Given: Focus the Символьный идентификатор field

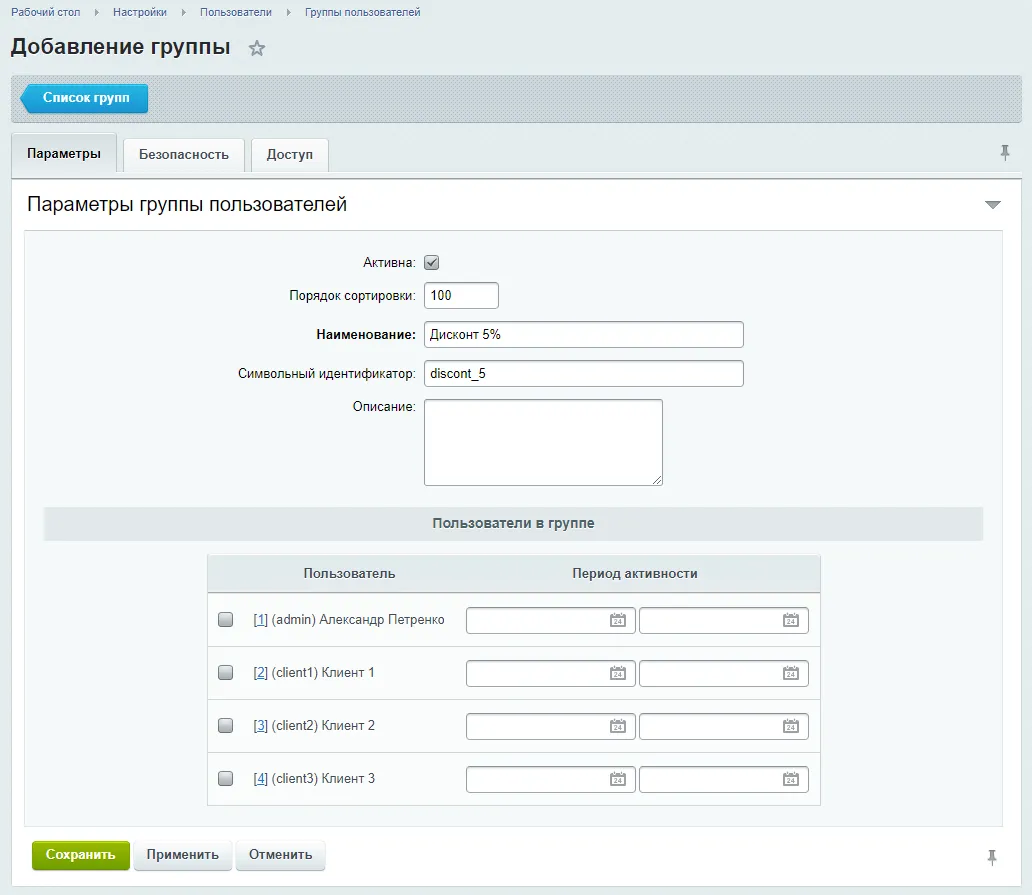Looking at the screenshot, I should (x=583, y=373).
